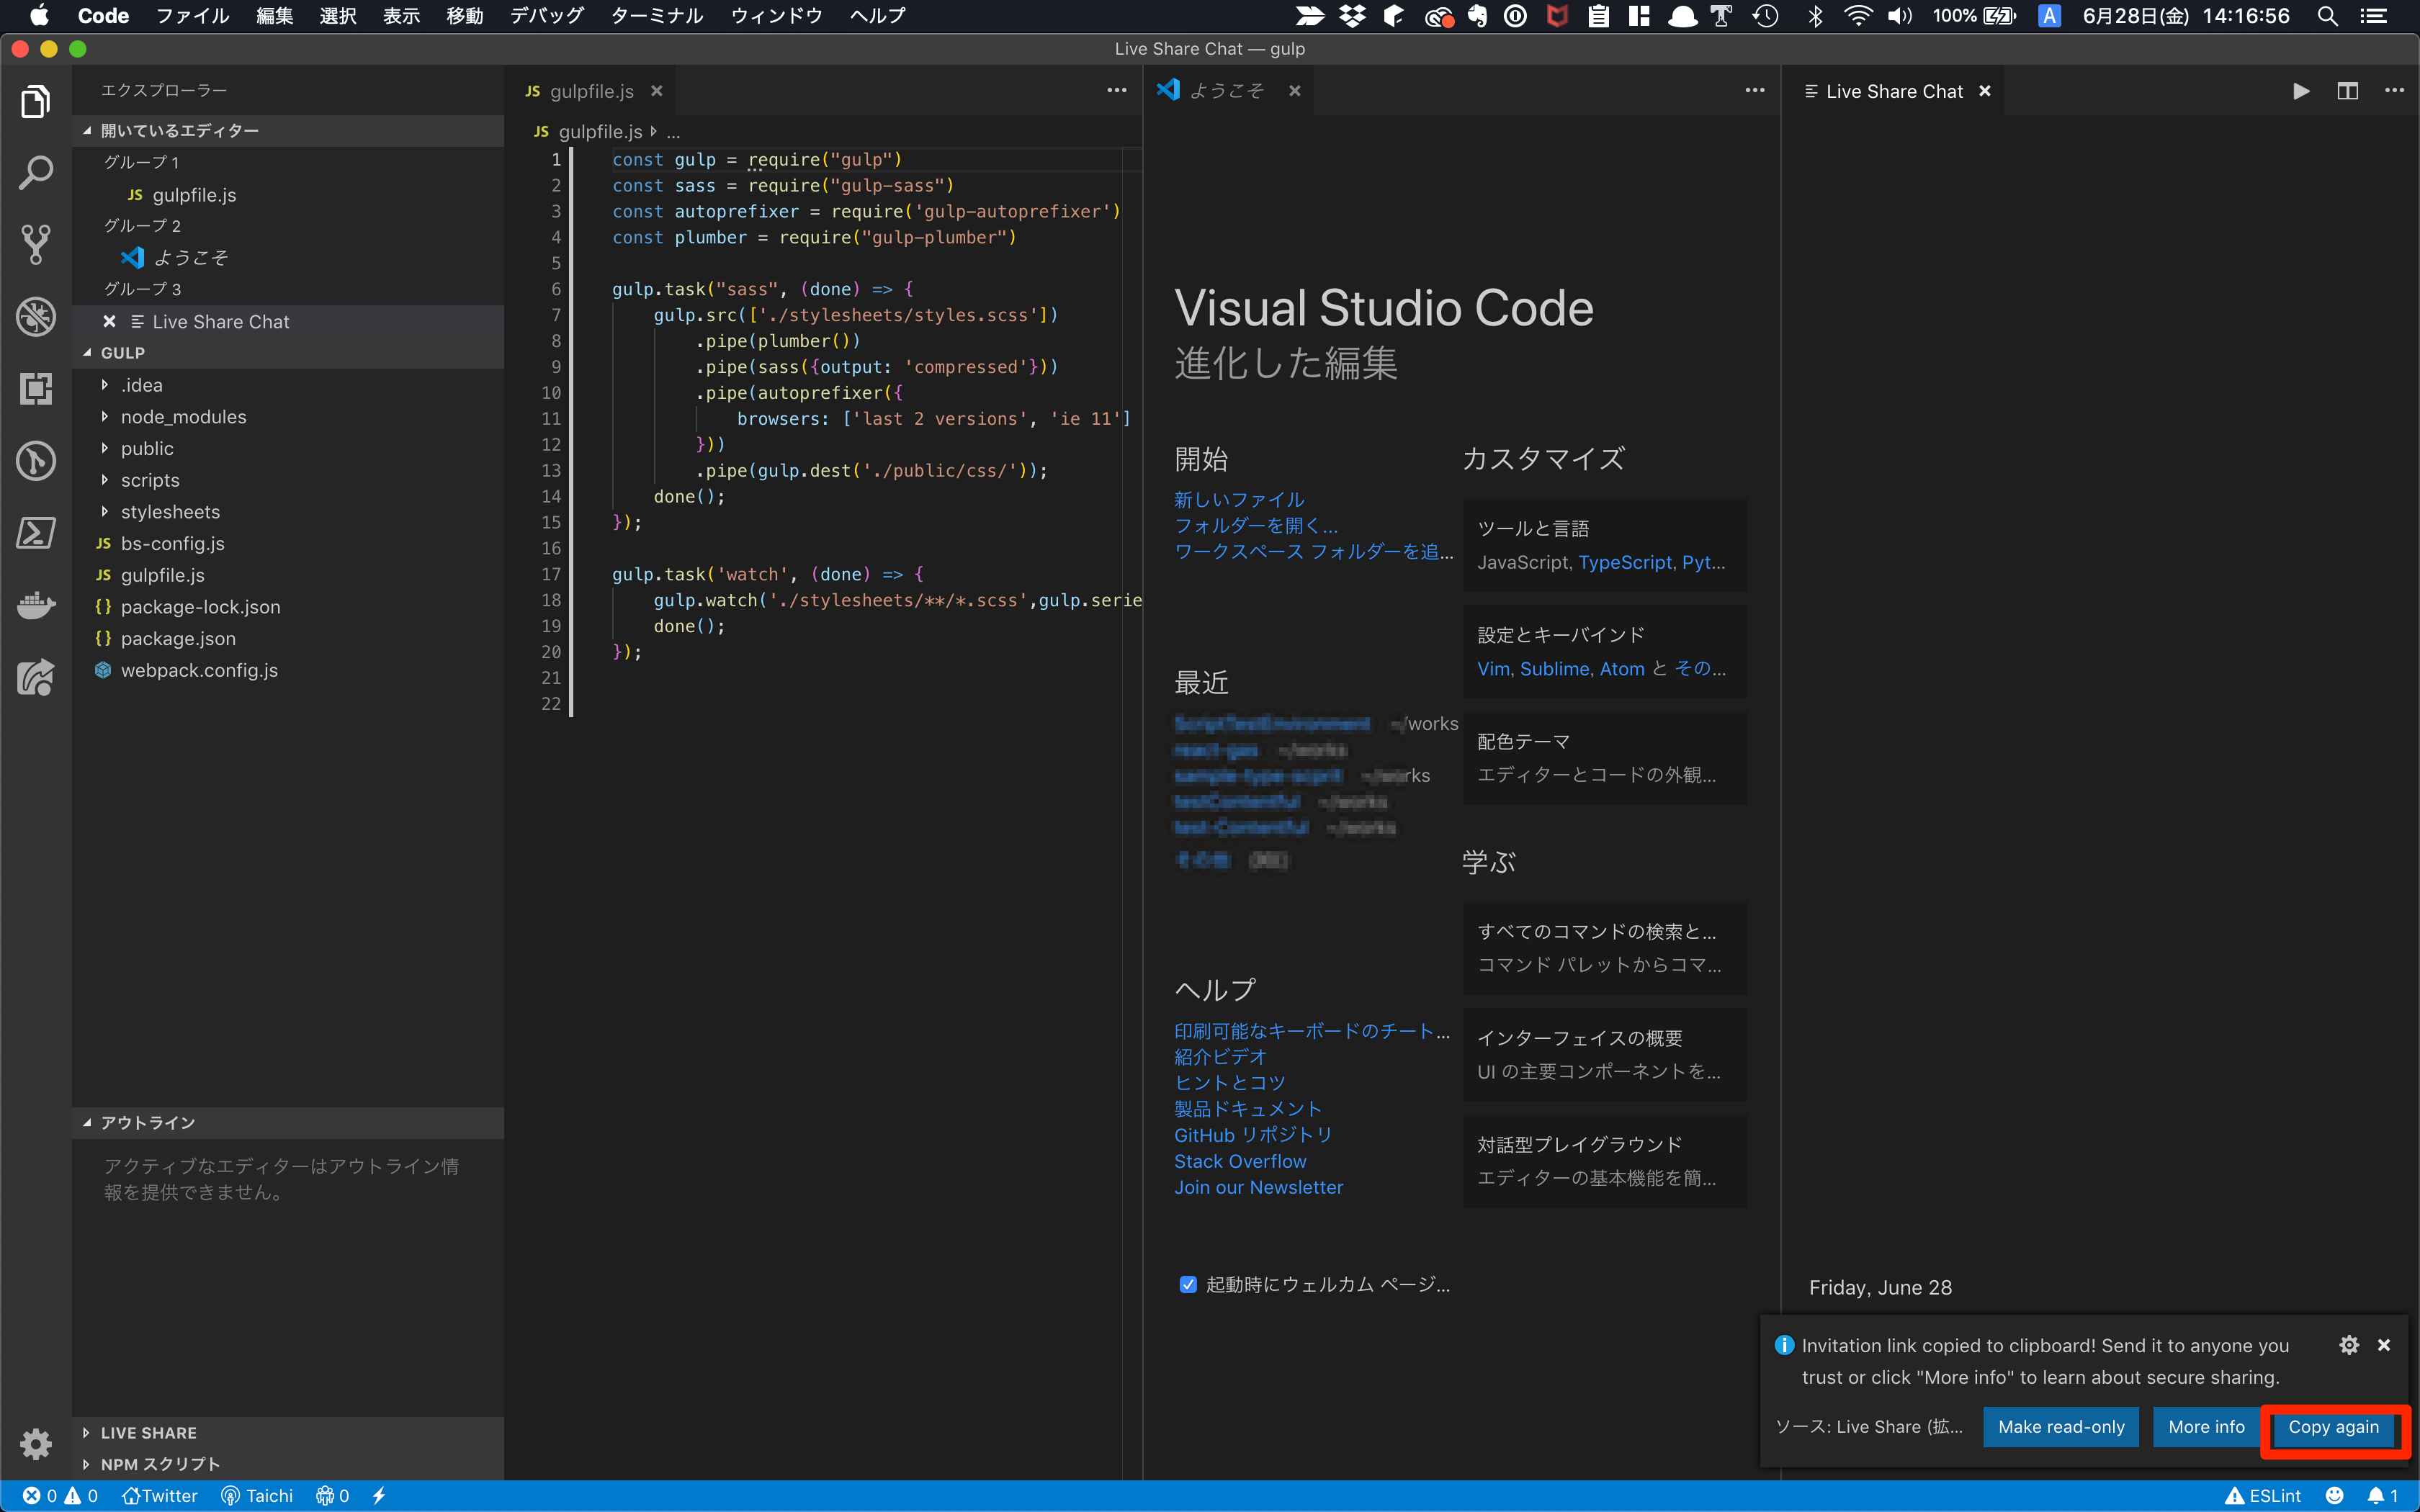The image size is (2420, 1512).
Task: Click the Twitter status bar item
Action: pyautogui.click(x=159, y=1496)
